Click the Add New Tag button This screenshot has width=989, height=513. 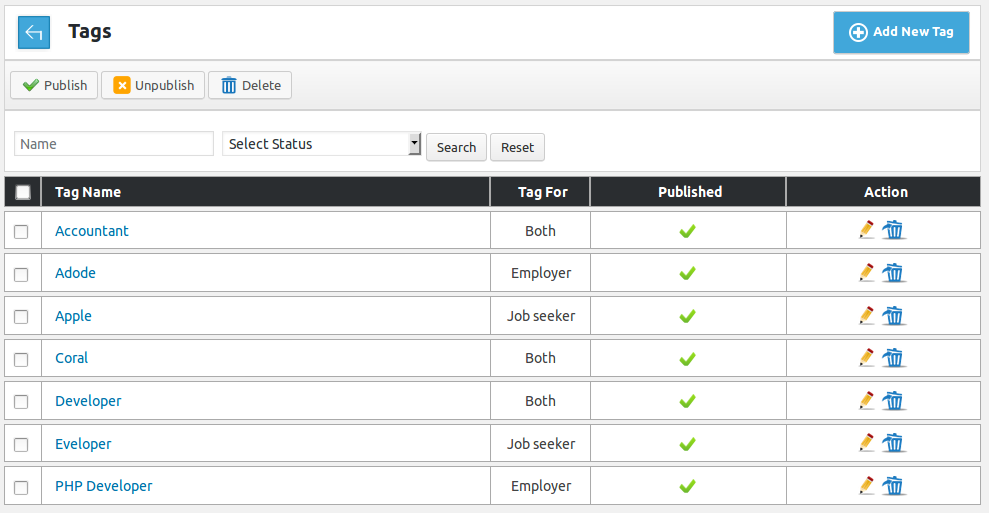[x=901, y=32]
